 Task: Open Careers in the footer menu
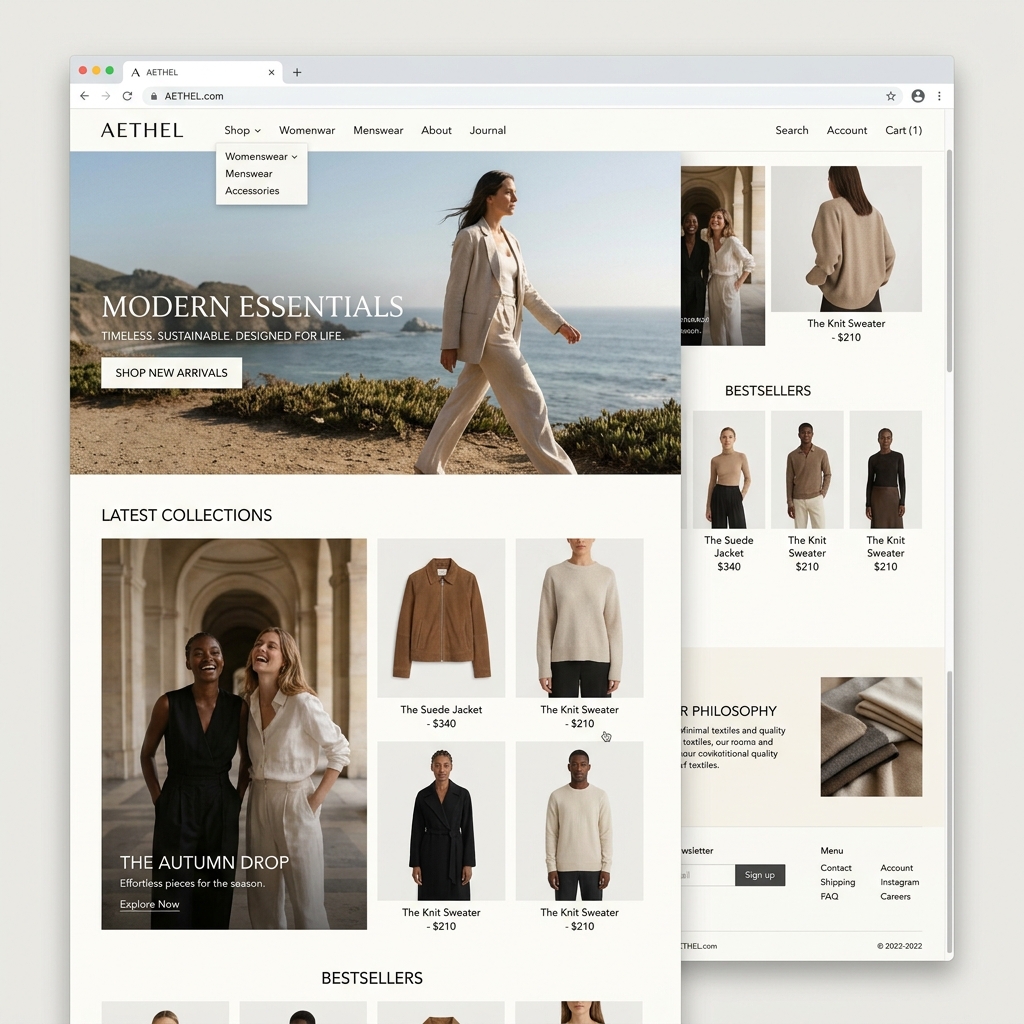895,897
